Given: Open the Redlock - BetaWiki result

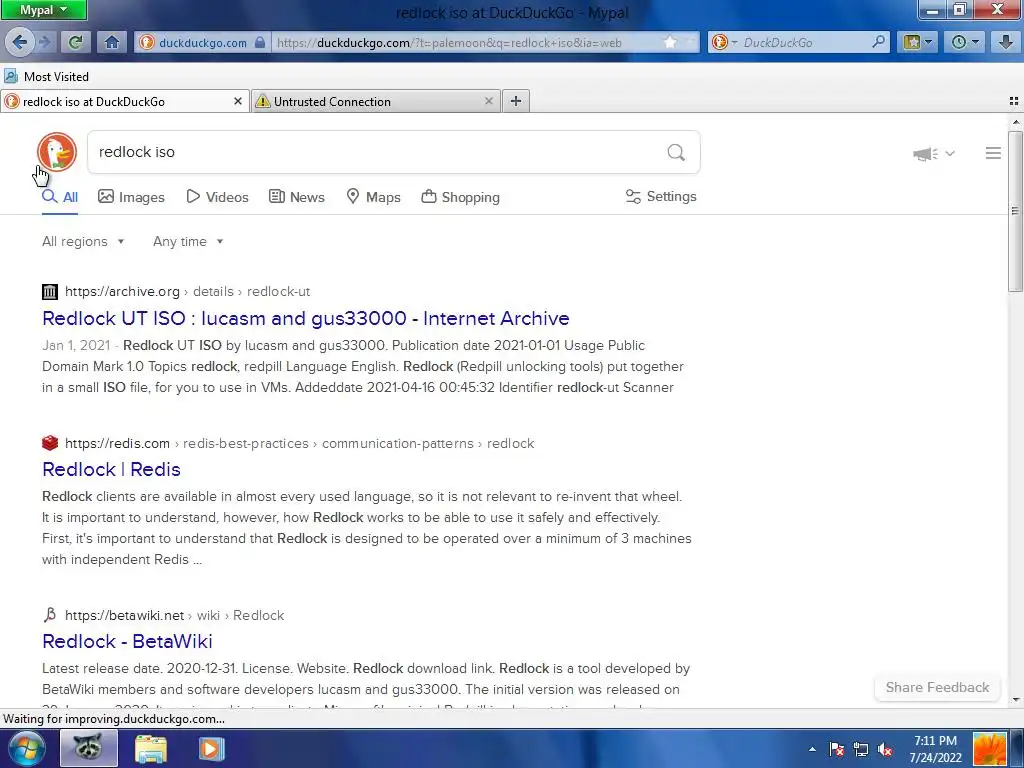Looking at the screenshot, I should click(127, 641).
